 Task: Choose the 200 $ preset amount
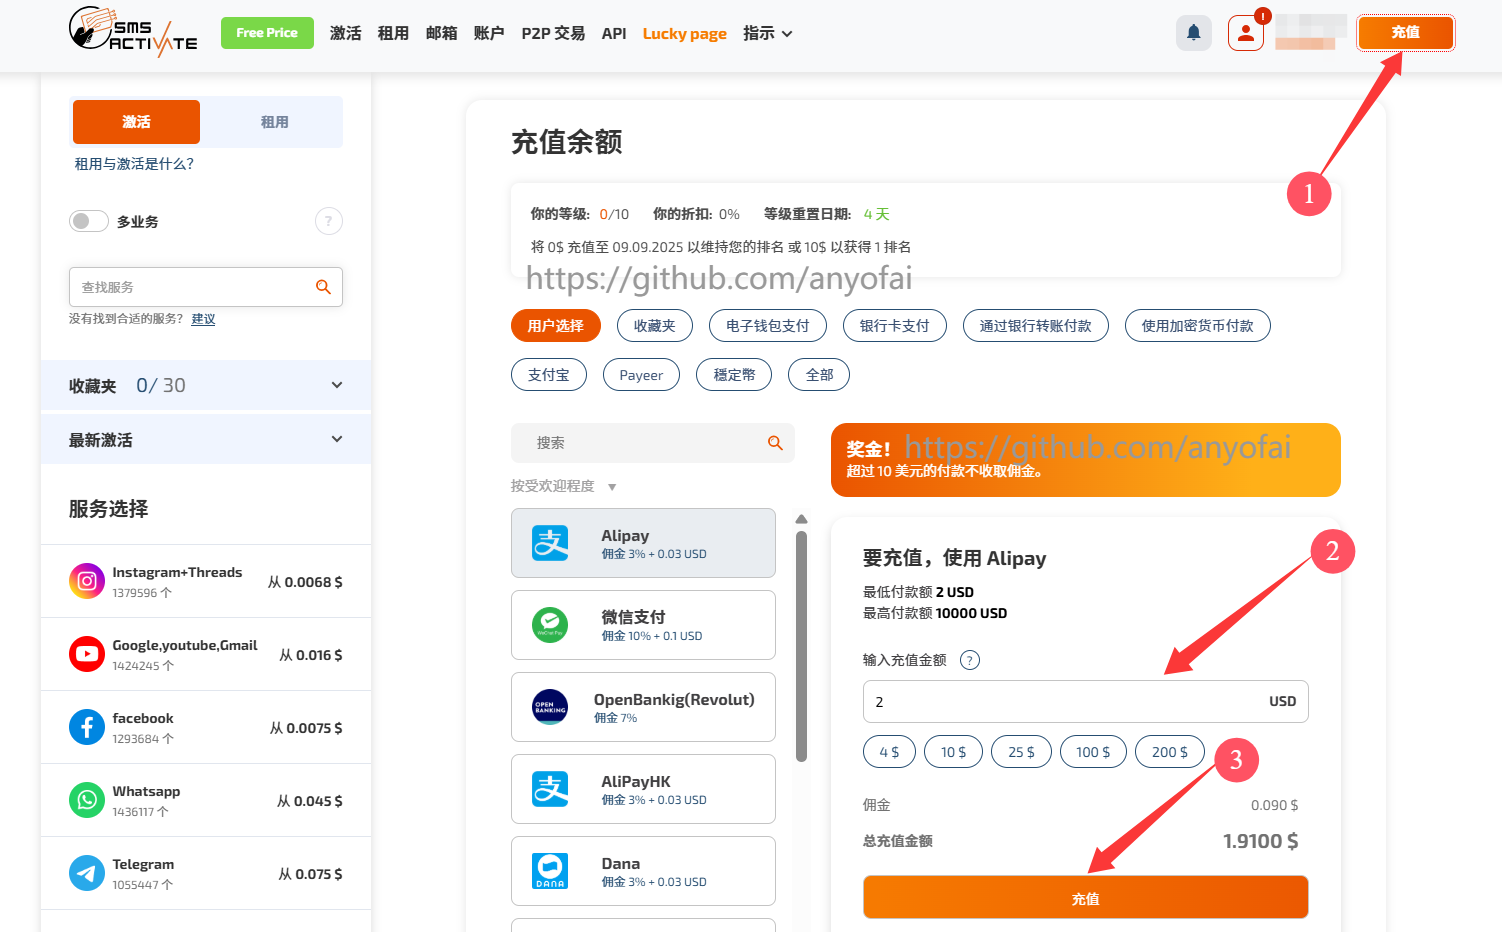point(1170,752)
